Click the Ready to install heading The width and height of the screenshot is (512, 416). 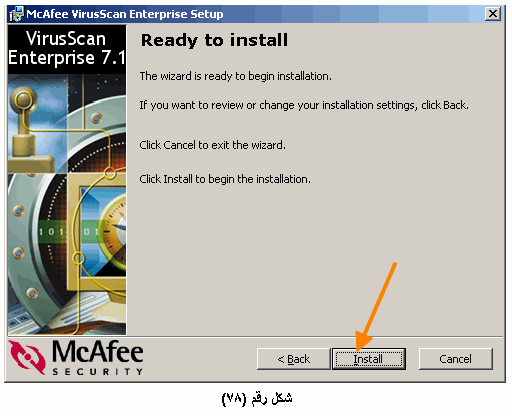click(214, 41)
